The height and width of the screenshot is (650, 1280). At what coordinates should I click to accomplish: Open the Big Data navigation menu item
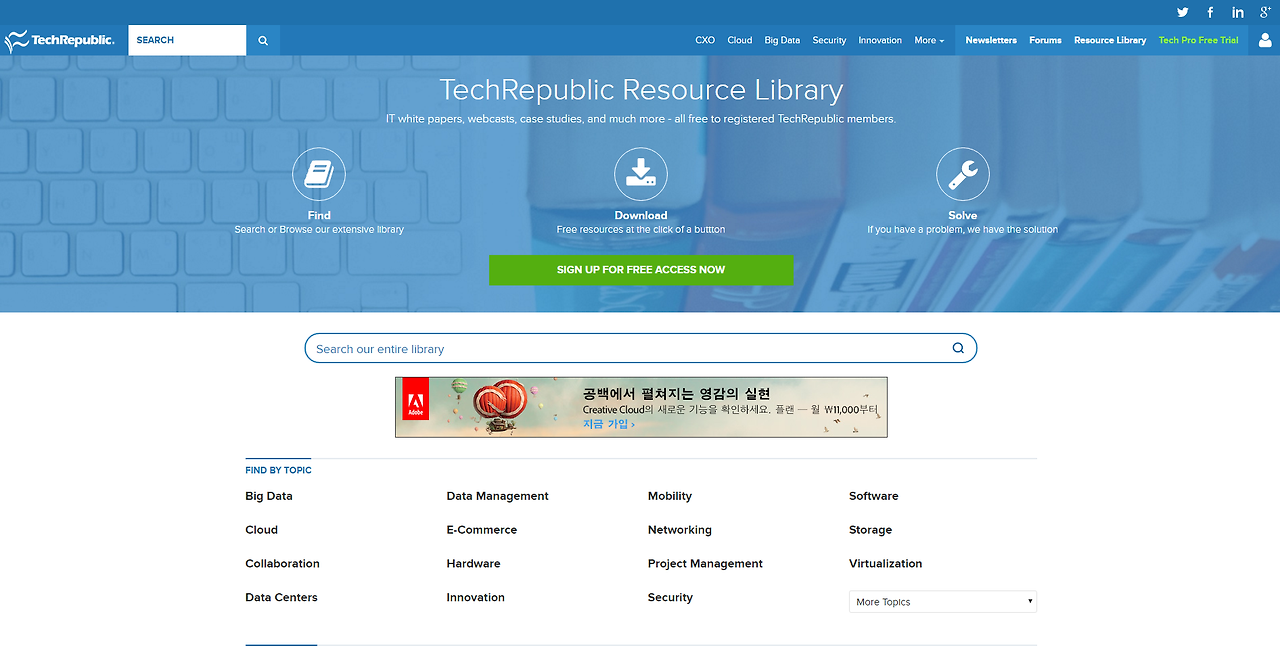pos(782,40)
